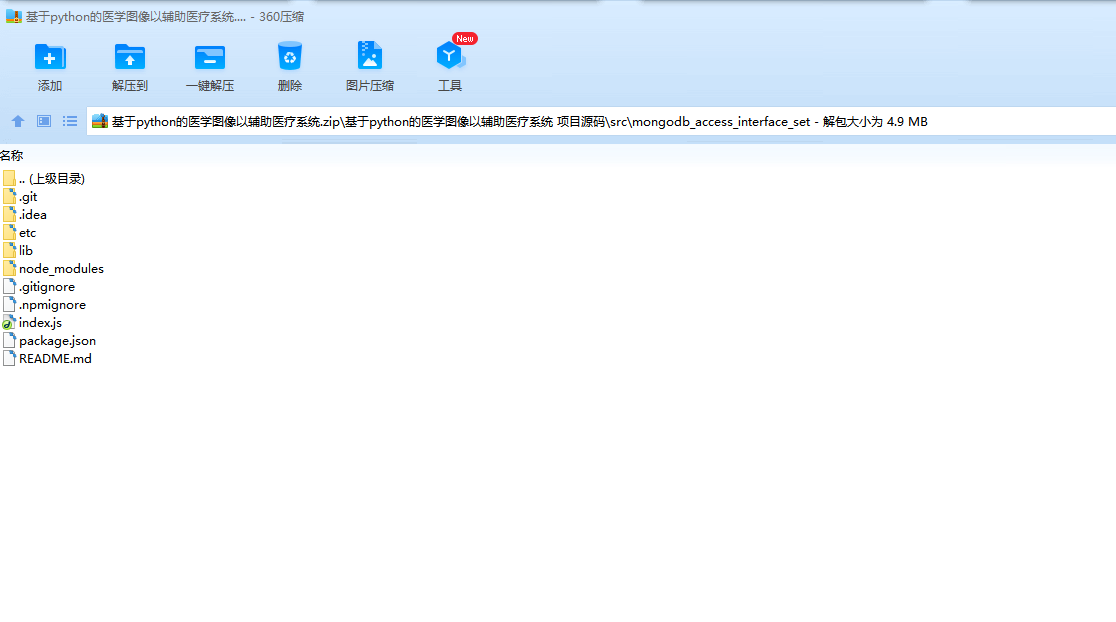This screenshot has width=1116, height=622.
Task: Select the lib folder
Action: 19,251
